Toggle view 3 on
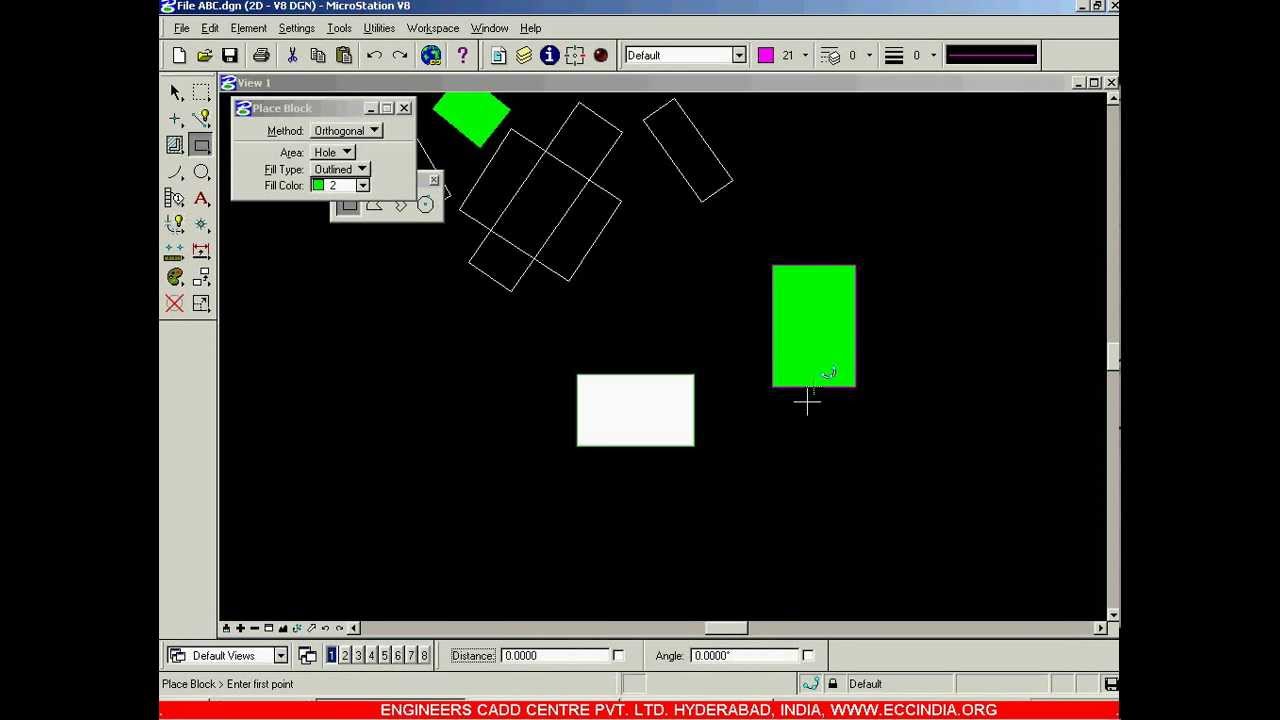1280x720 pixels. [358, 656]
